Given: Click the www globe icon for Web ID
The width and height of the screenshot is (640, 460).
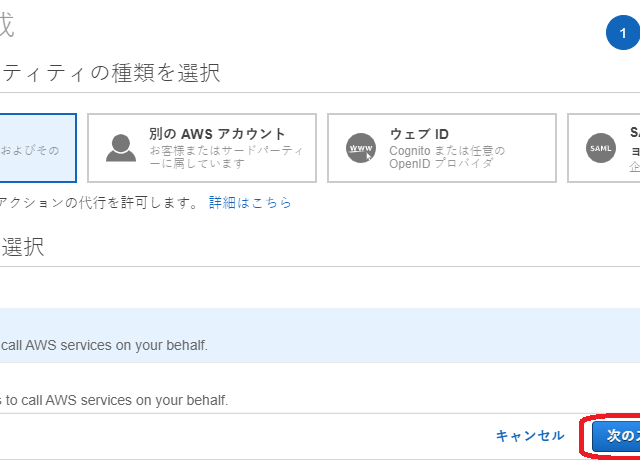Looking at the screenshot, I should point(359,148).
